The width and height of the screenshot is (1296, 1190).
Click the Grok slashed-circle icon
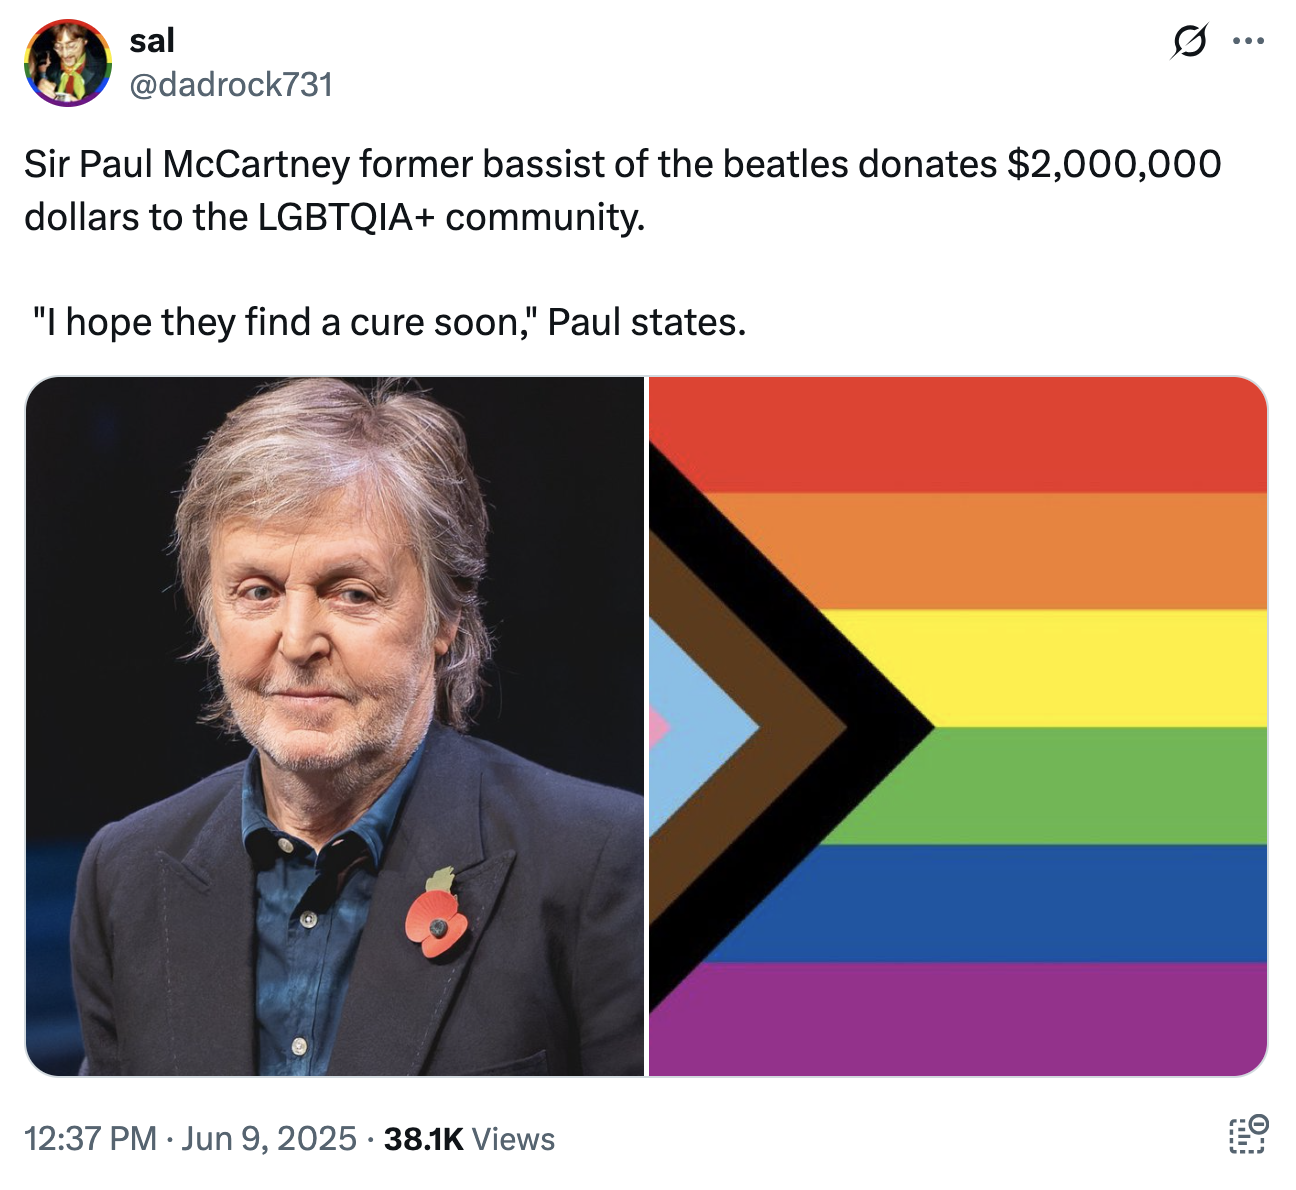pyautogui.click(x=1188, y=42)
